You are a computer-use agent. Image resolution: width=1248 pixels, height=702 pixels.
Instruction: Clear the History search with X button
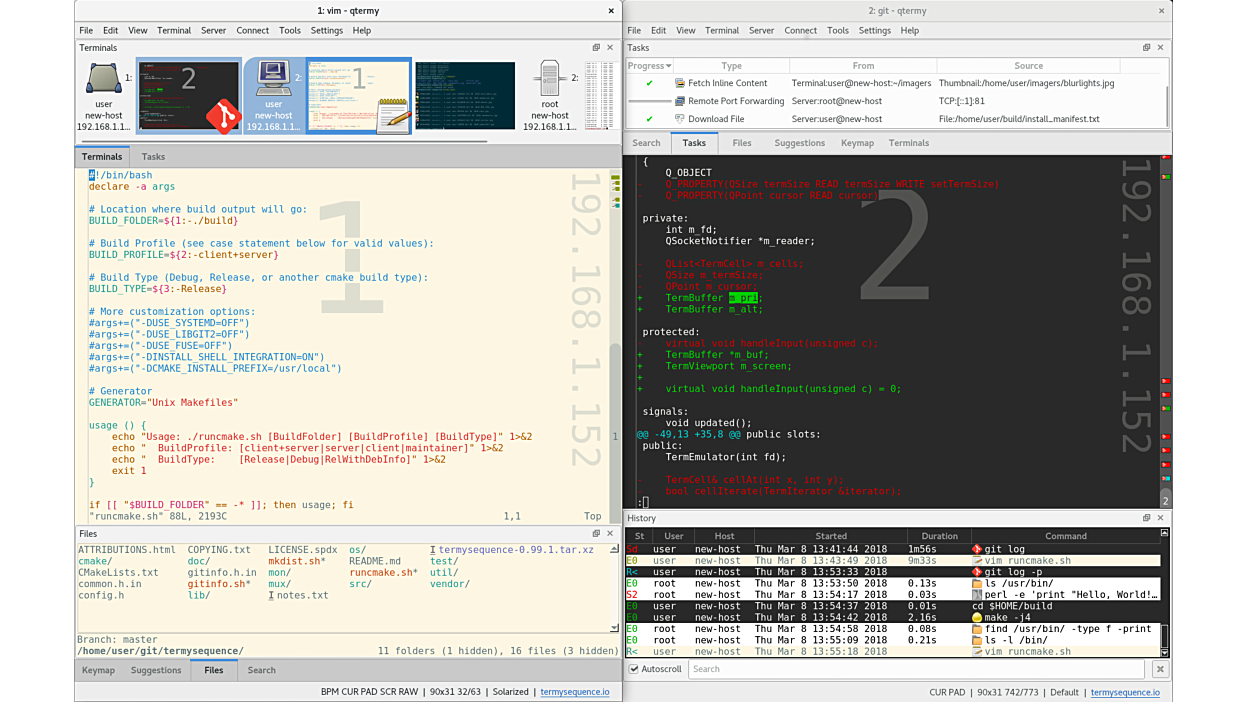point(1160,669)
